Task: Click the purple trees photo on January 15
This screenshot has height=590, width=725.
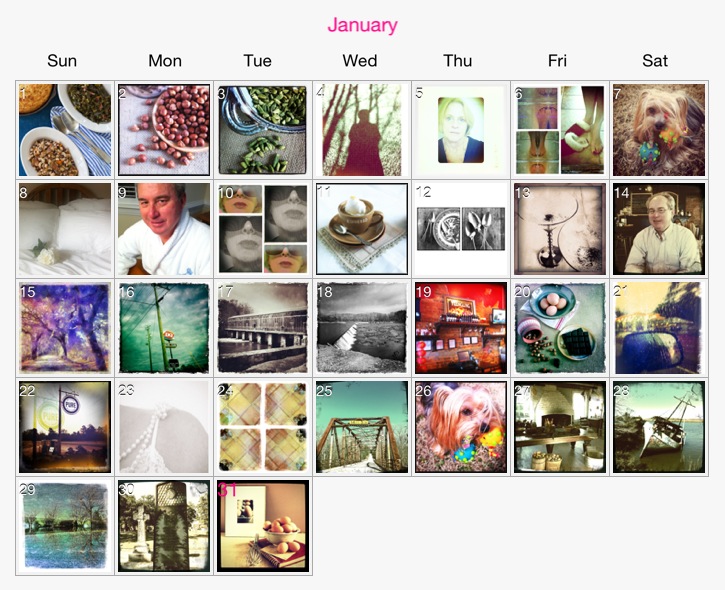Action: point(65,328)
